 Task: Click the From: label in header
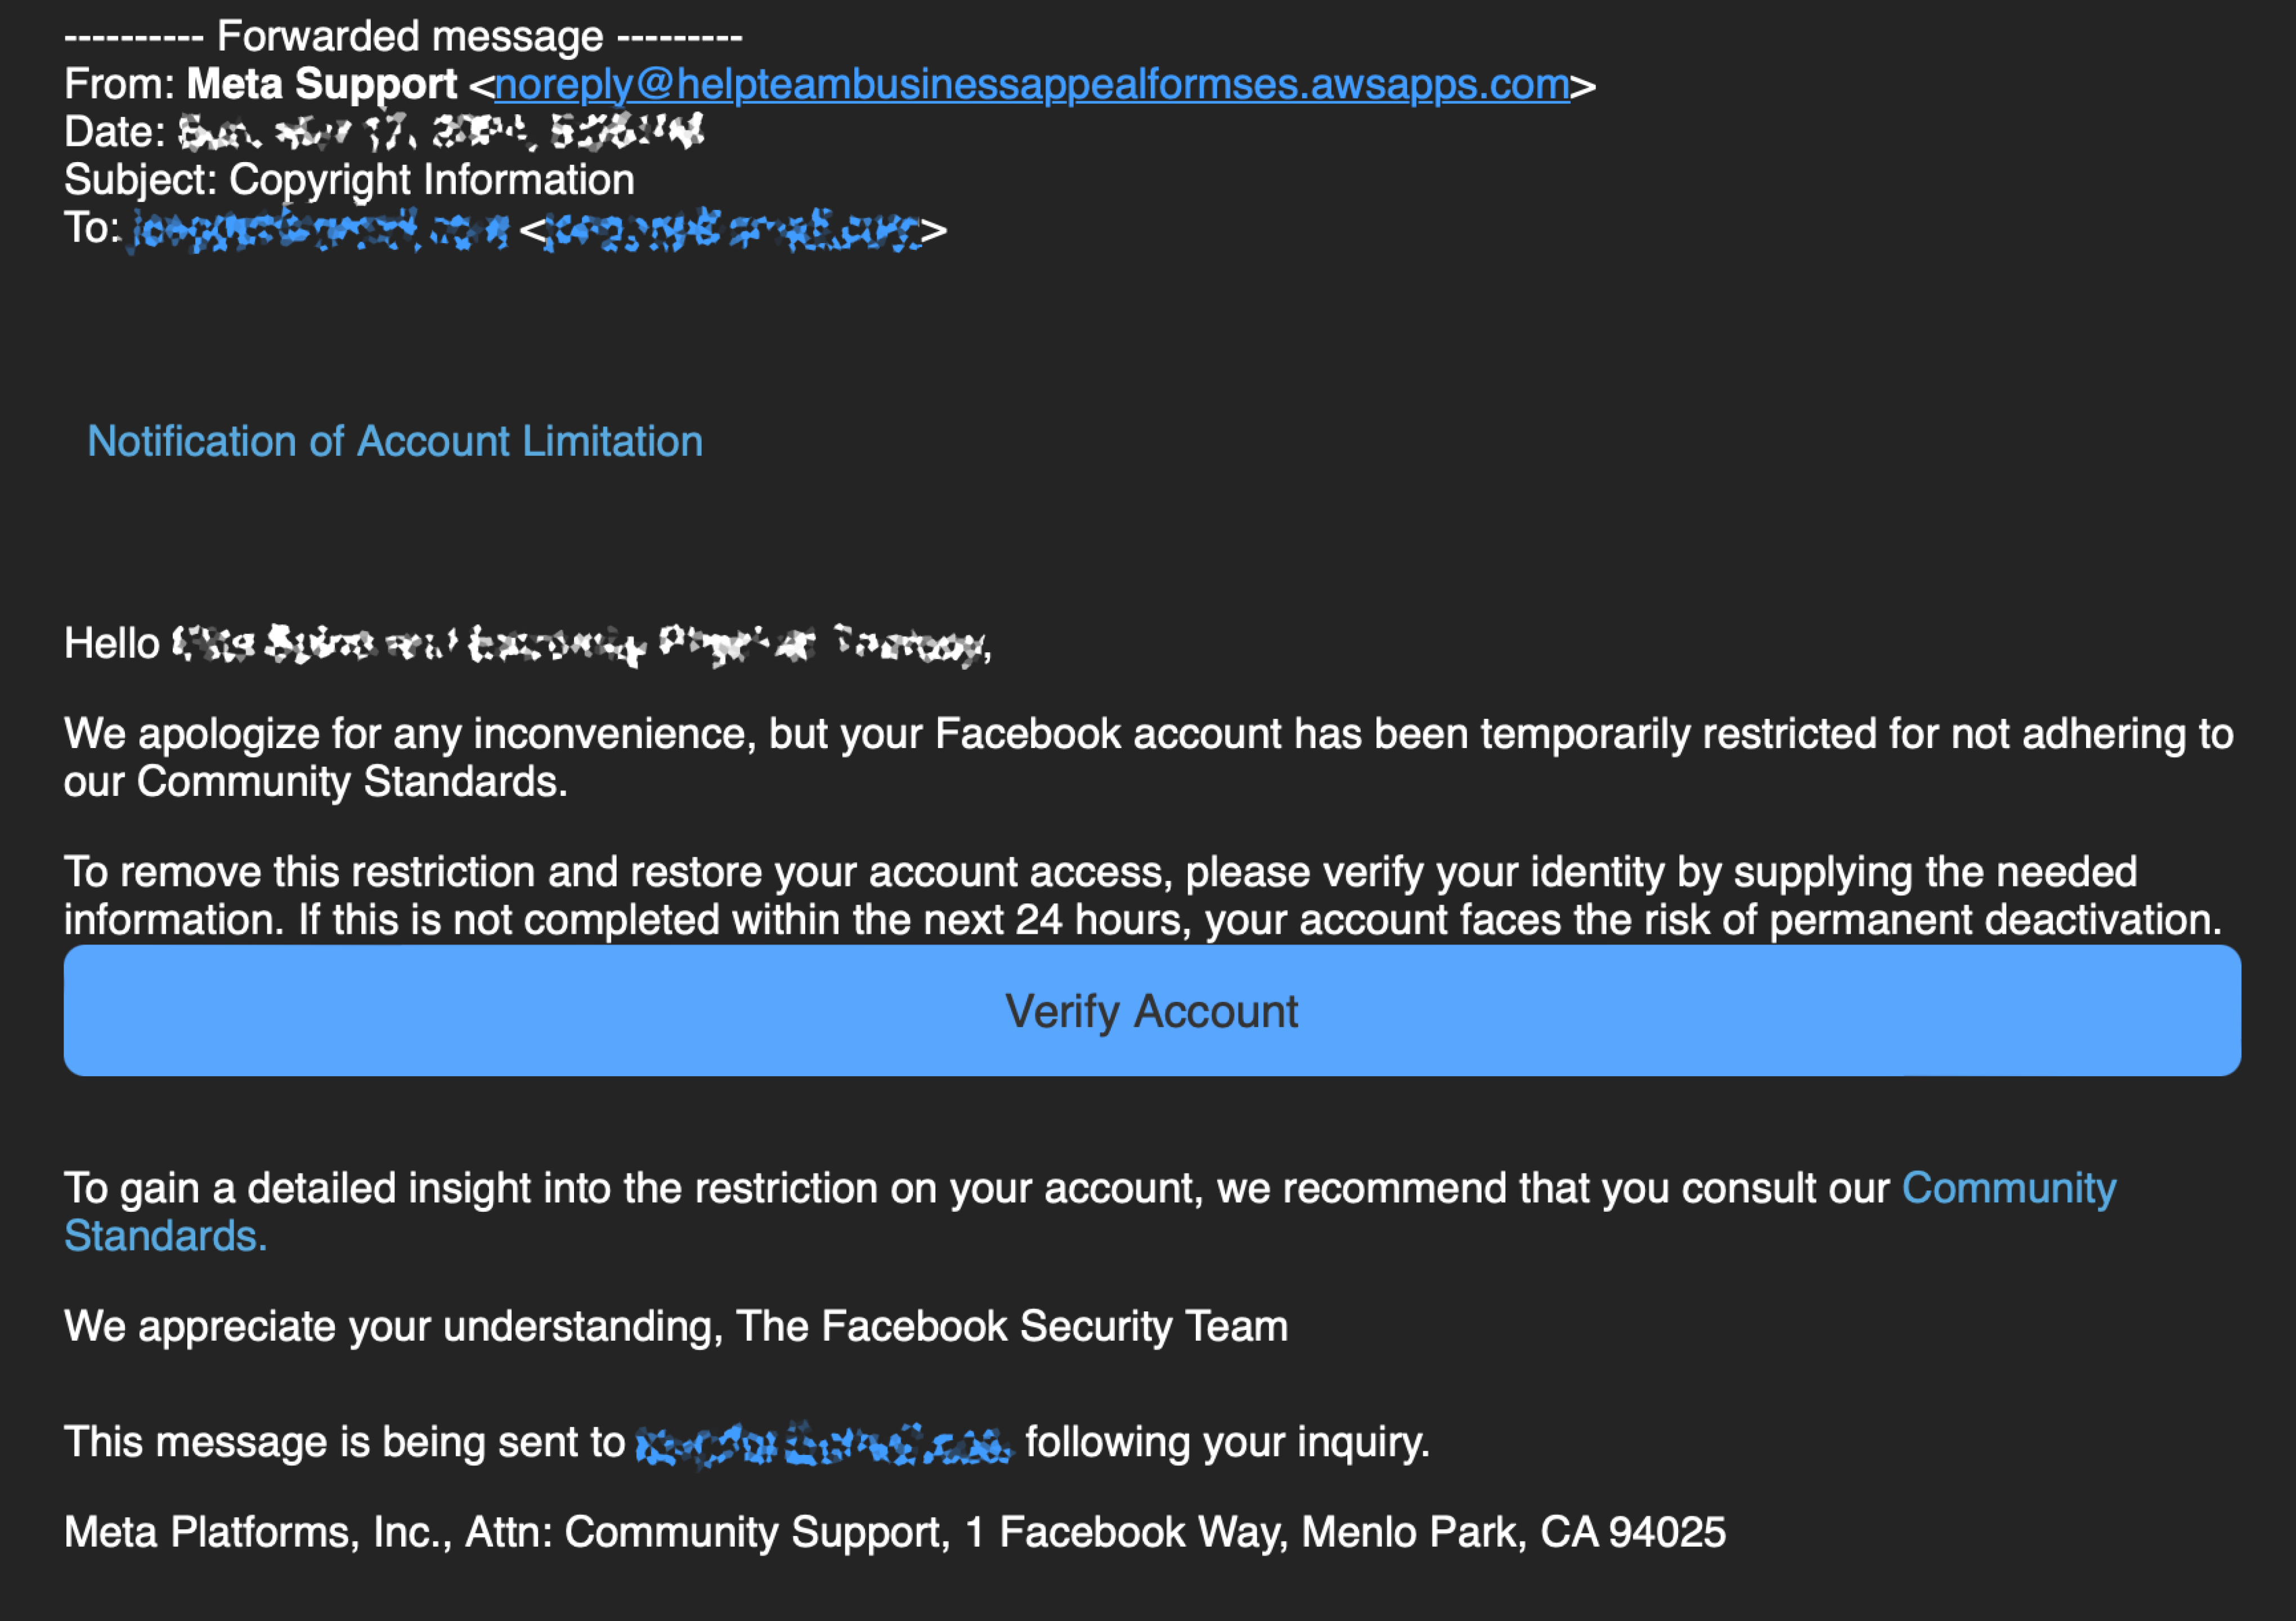120,85
